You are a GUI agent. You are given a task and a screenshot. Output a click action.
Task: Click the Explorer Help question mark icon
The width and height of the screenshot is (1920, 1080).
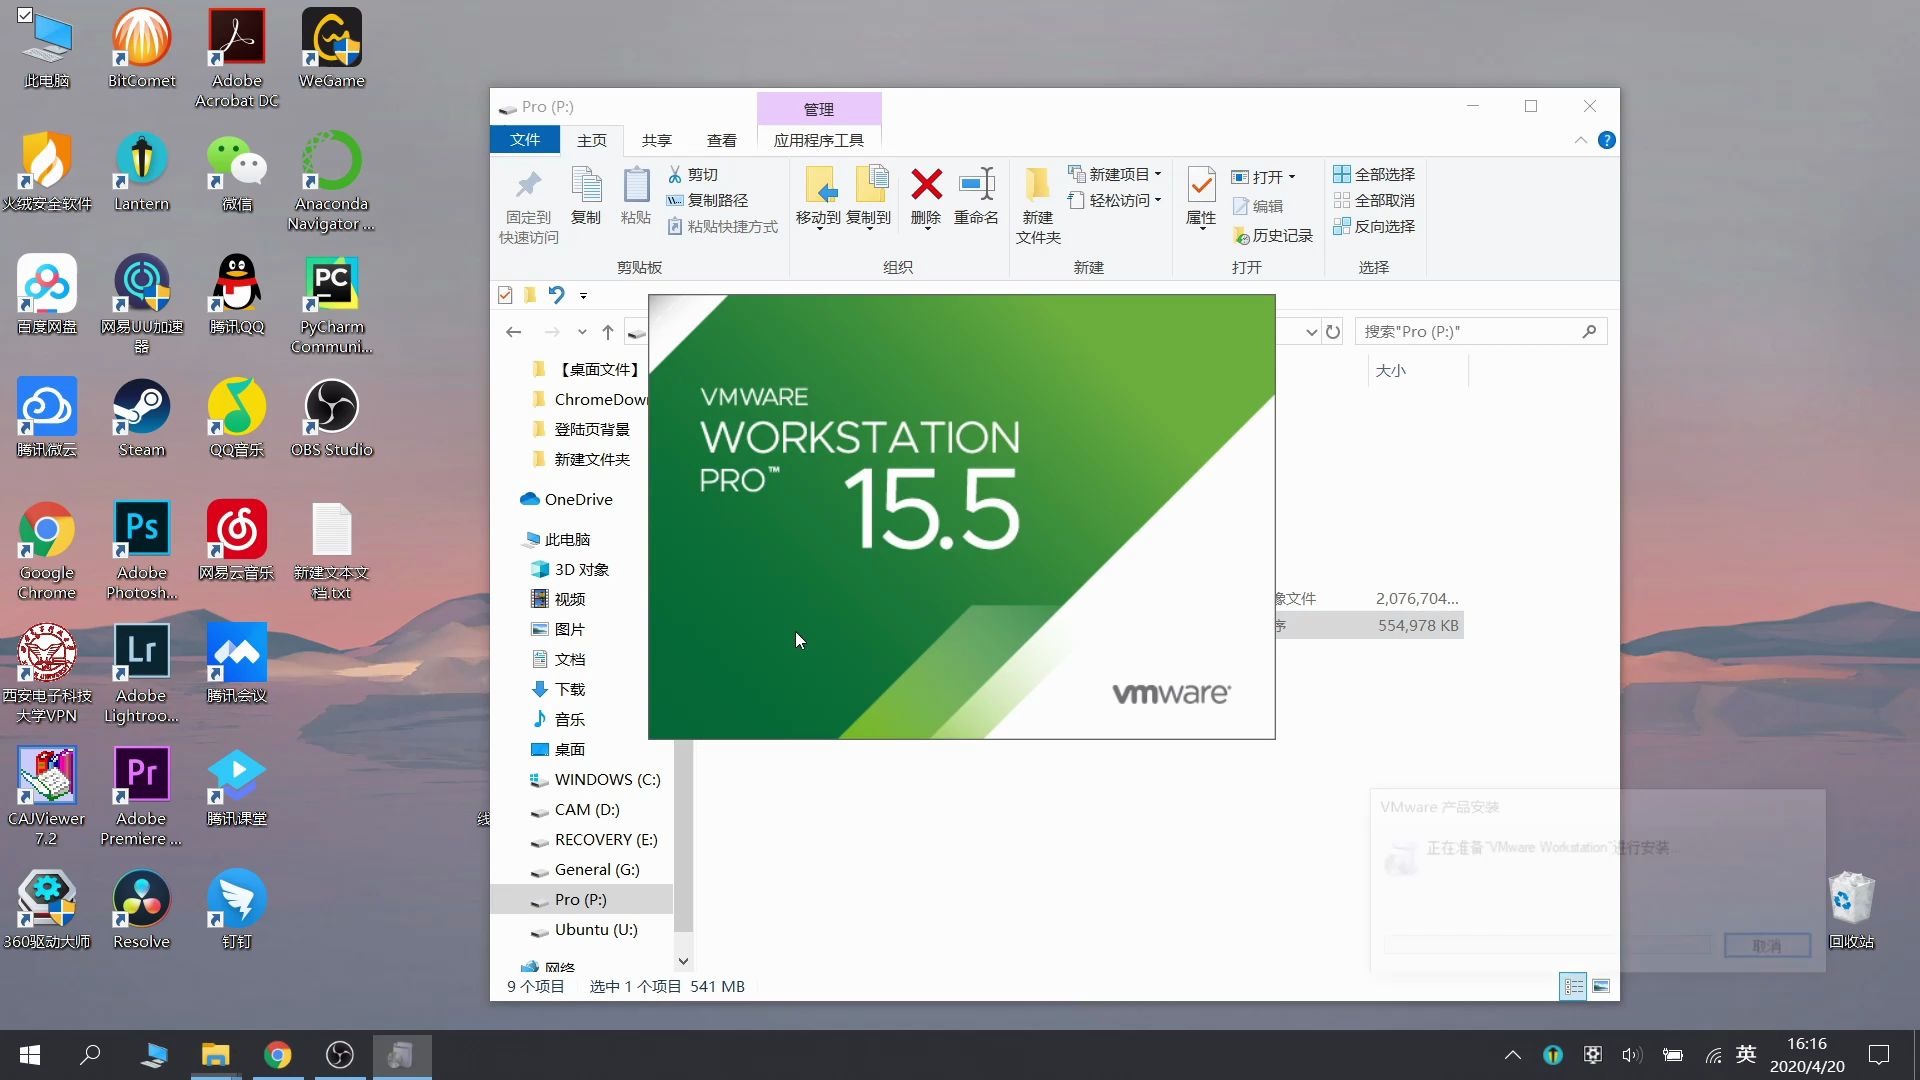[1607, 140]
